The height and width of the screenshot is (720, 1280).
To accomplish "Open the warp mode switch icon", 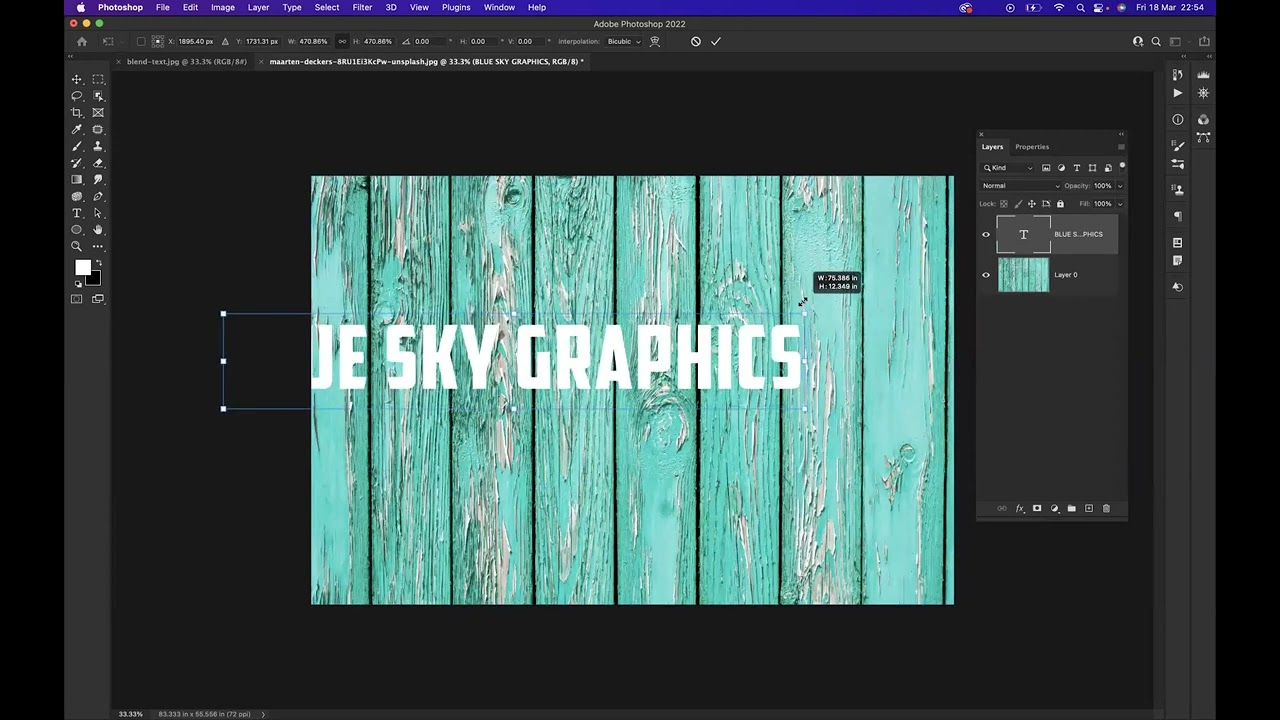I will [x=655, y=42].
